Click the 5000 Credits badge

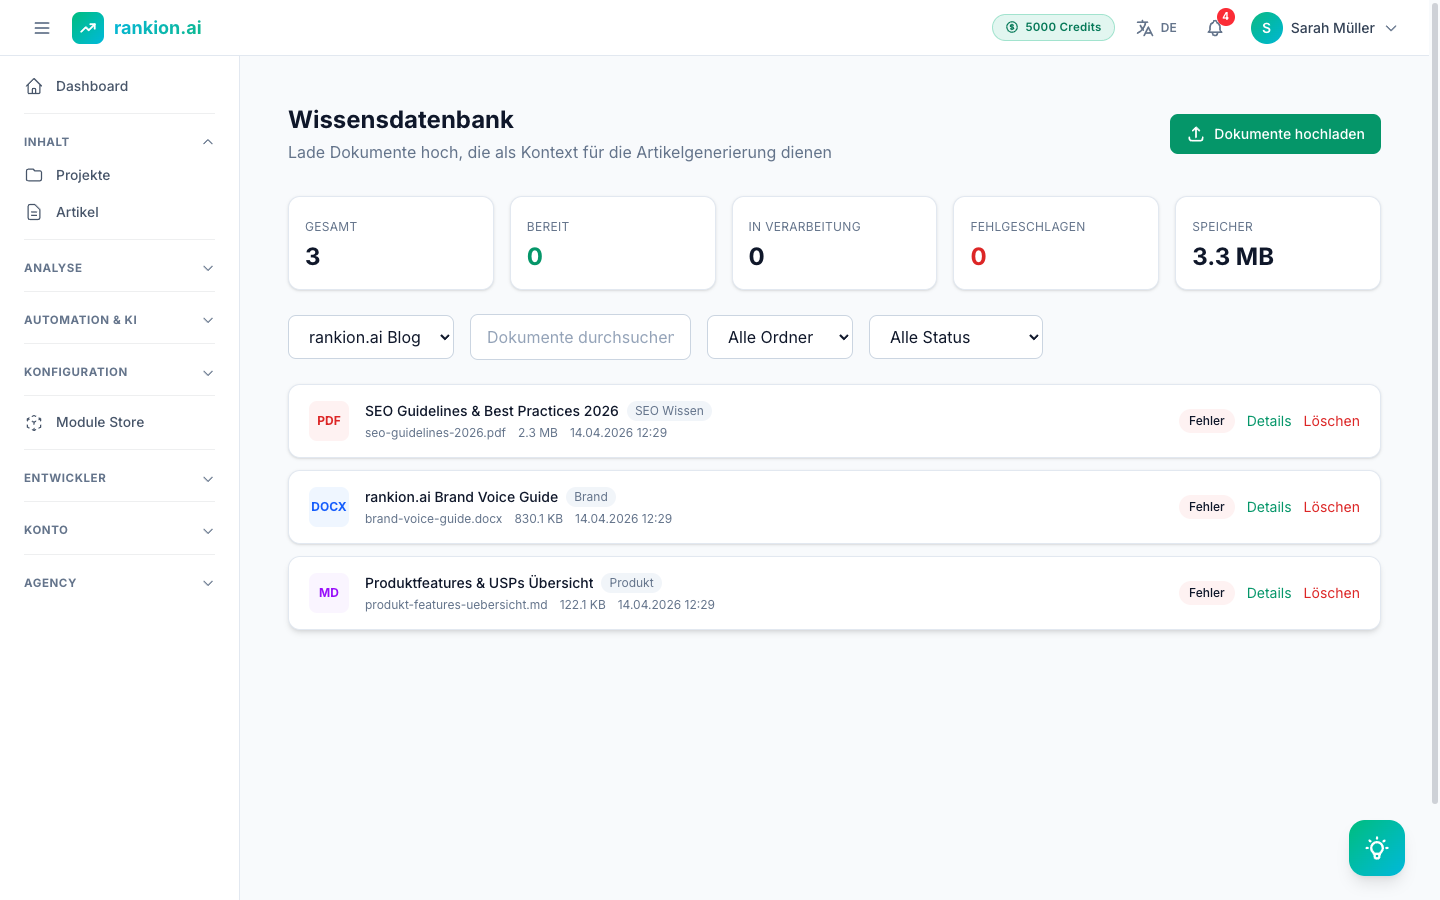tap(1053, 27)
